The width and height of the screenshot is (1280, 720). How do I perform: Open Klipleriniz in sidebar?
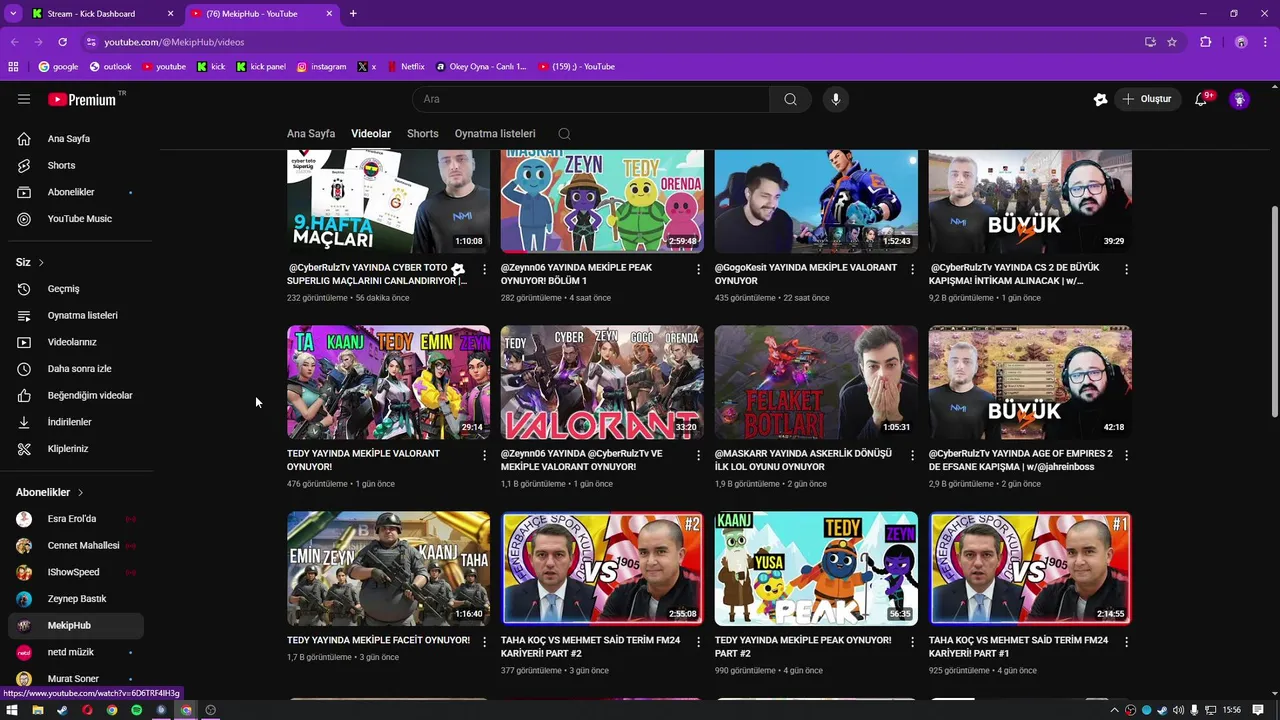tap(76, 449)
